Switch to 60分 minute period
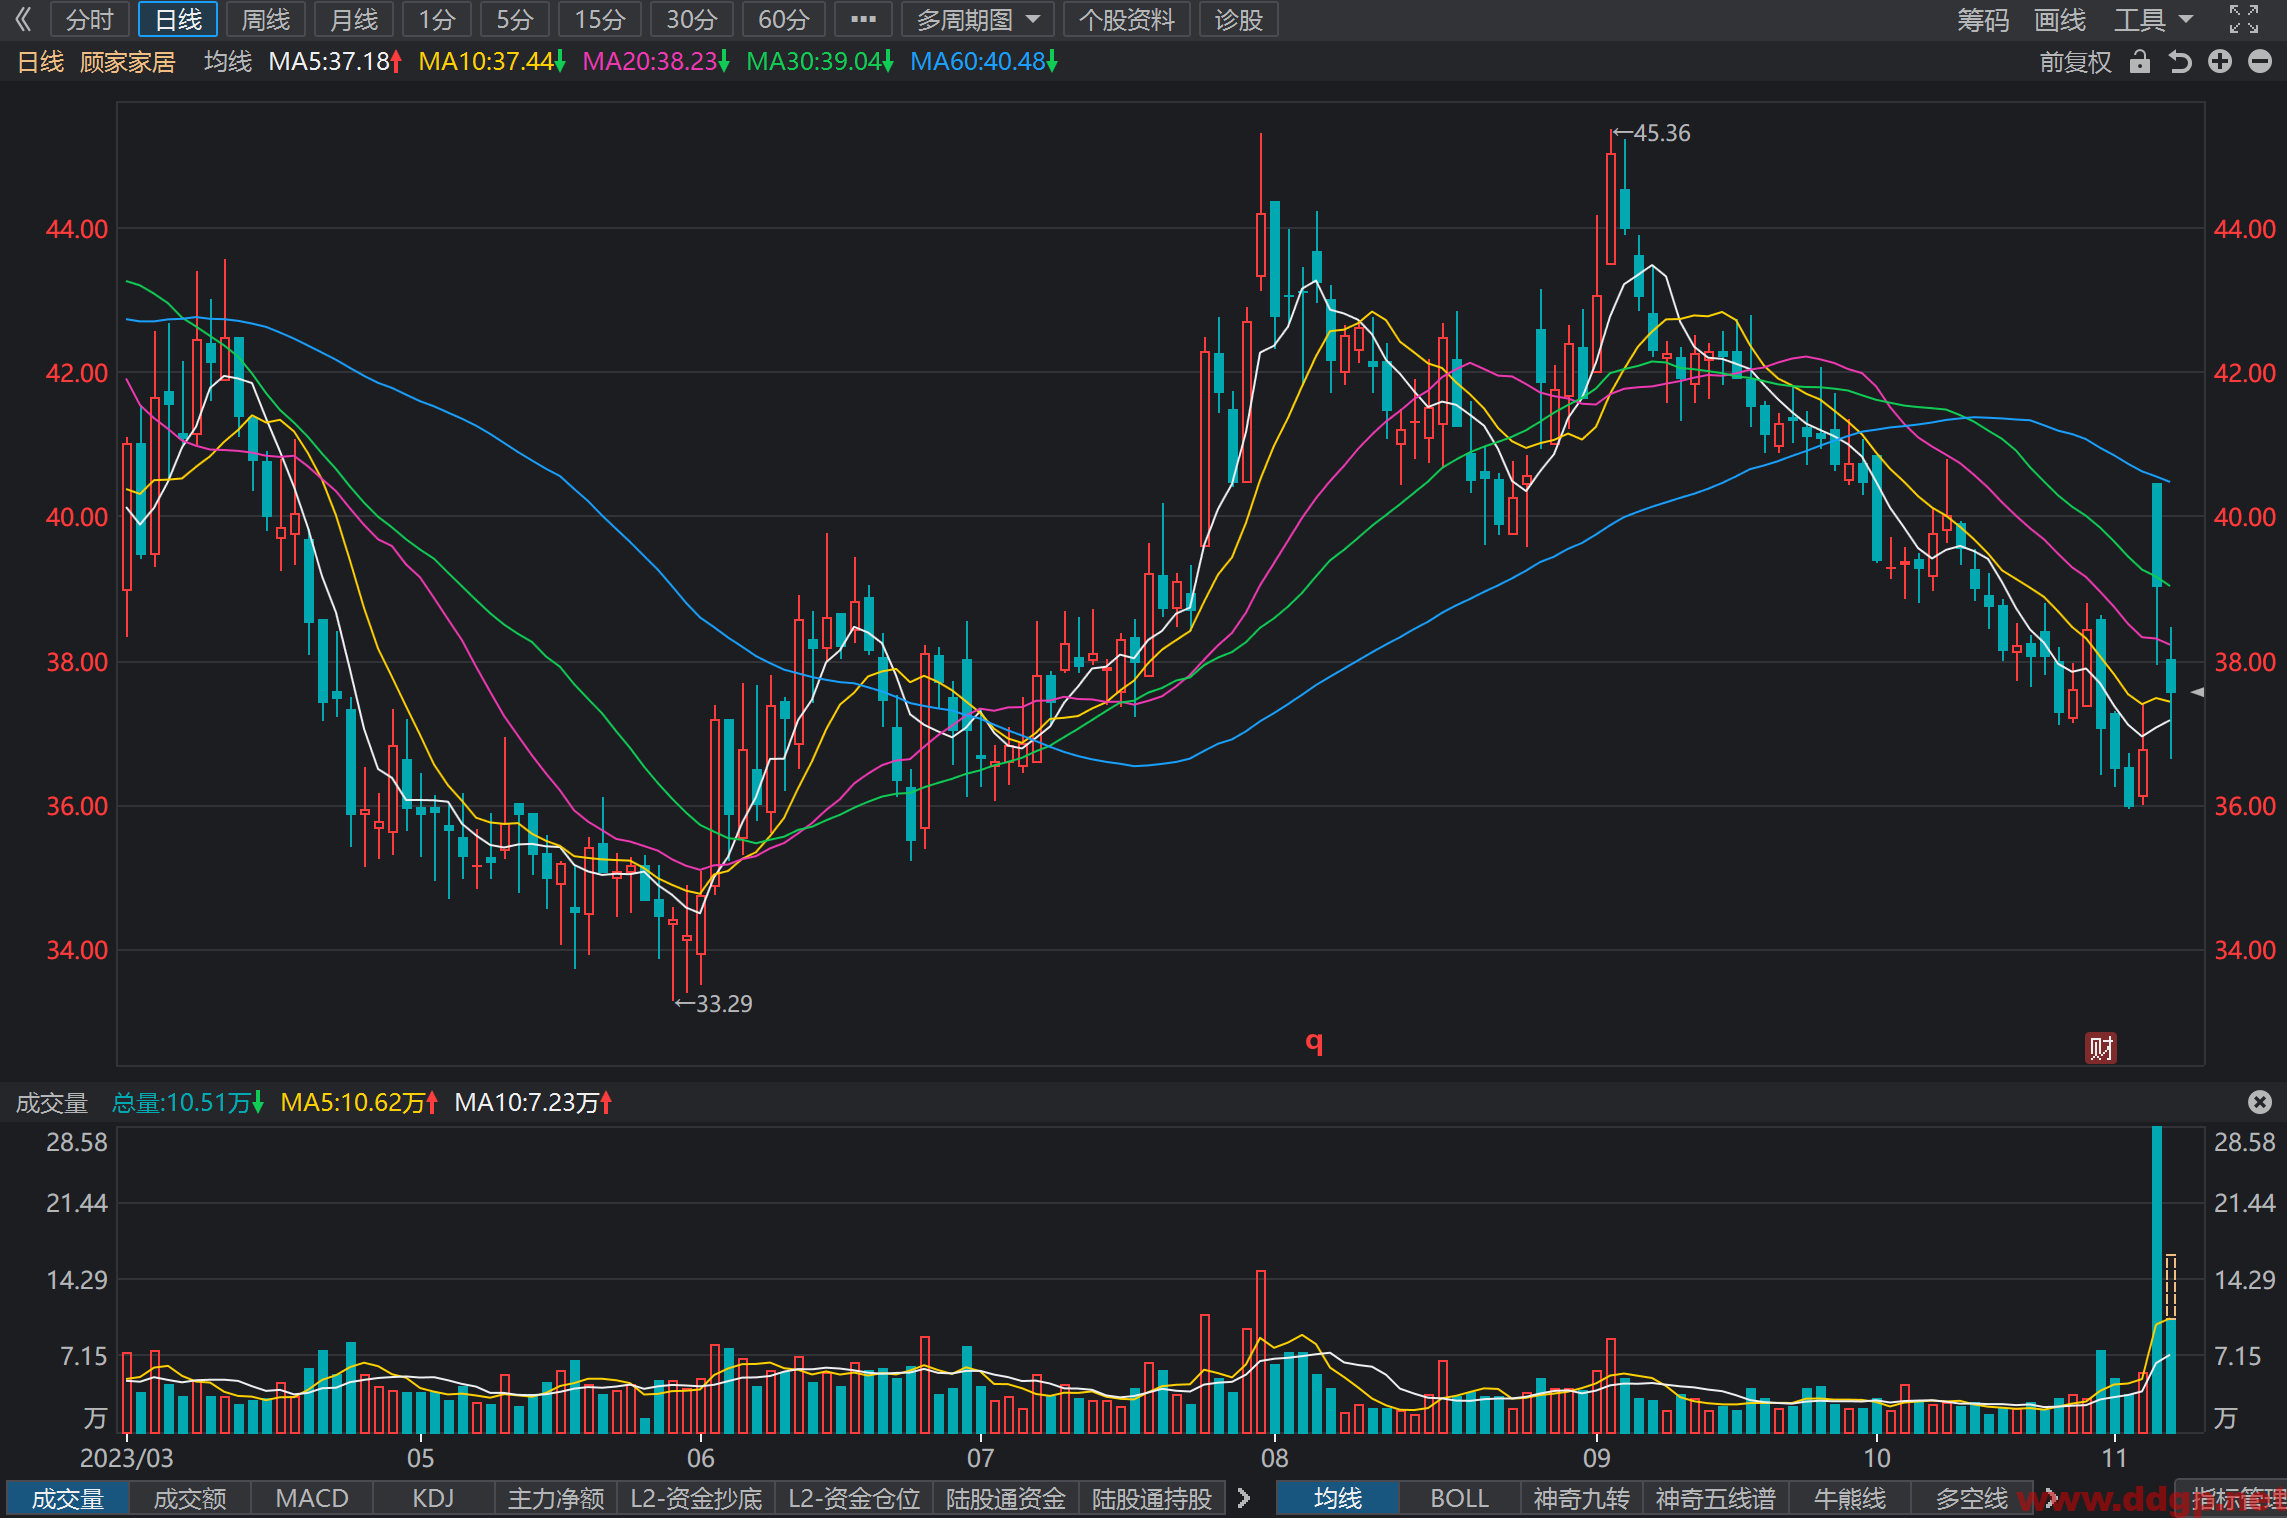This screenshot has height=1518, width=2287. click(783, 19)
